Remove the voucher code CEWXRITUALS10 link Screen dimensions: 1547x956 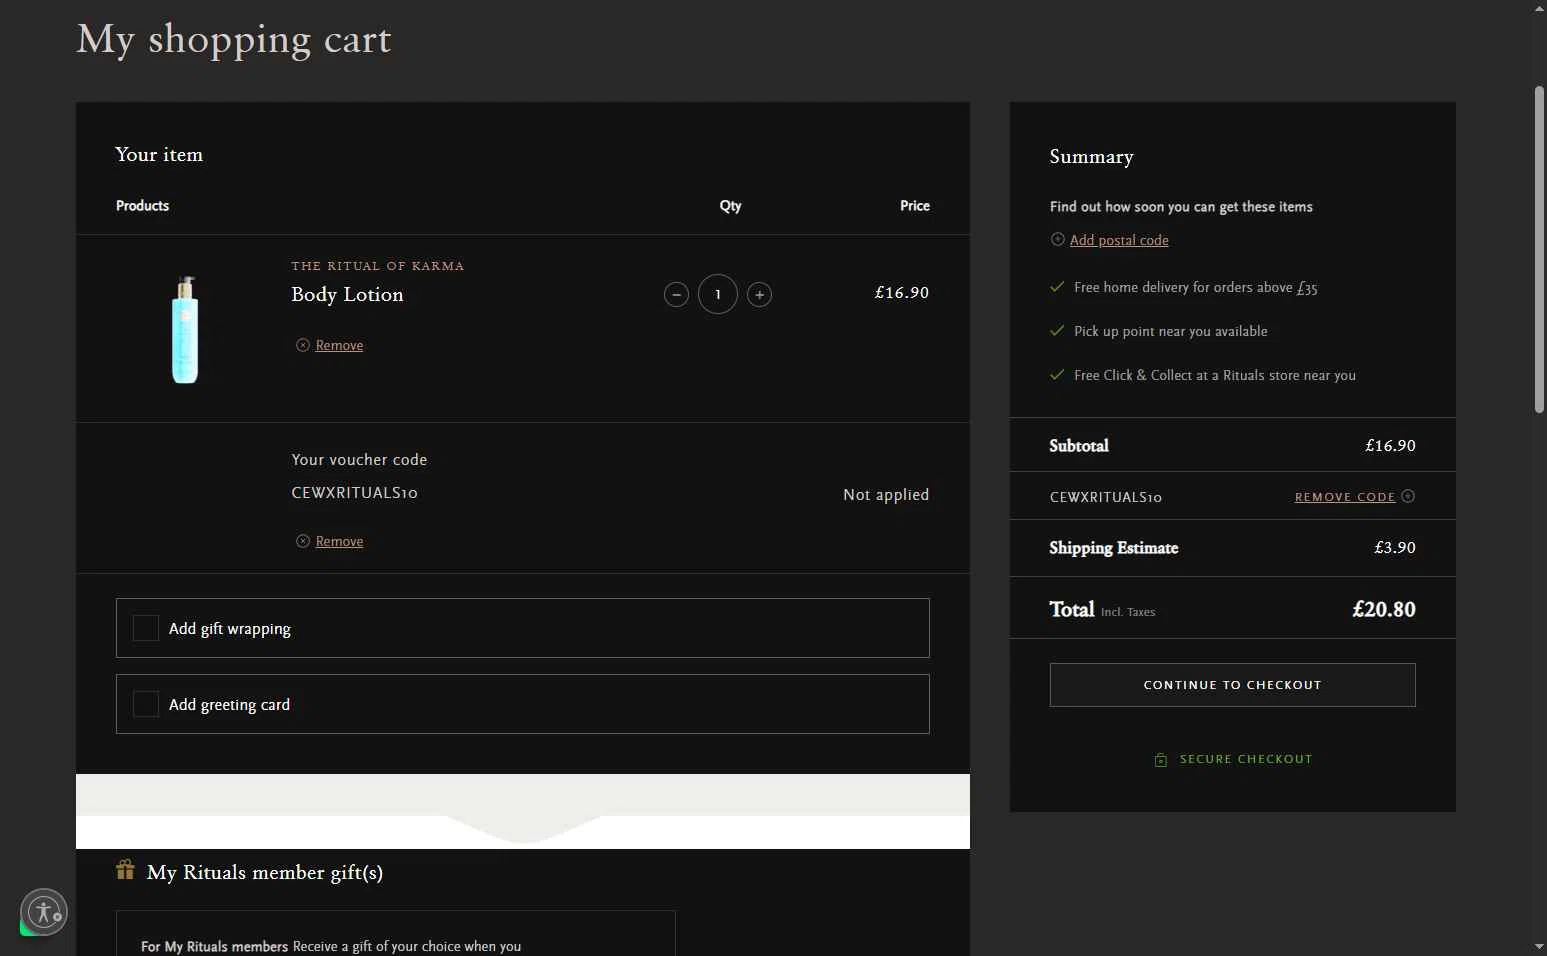(x=339, y=541)
